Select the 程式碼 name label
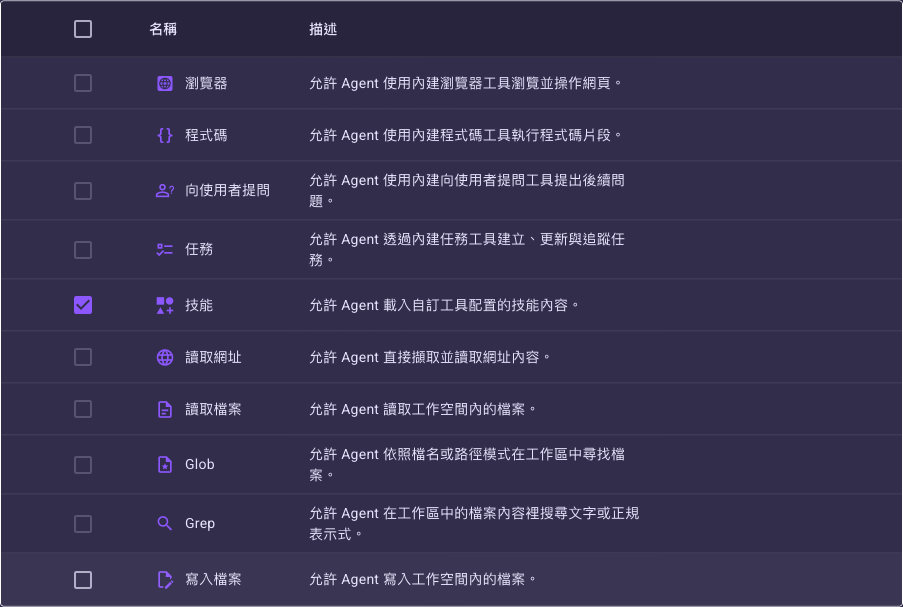903x607 pixels. click(206, 135)
